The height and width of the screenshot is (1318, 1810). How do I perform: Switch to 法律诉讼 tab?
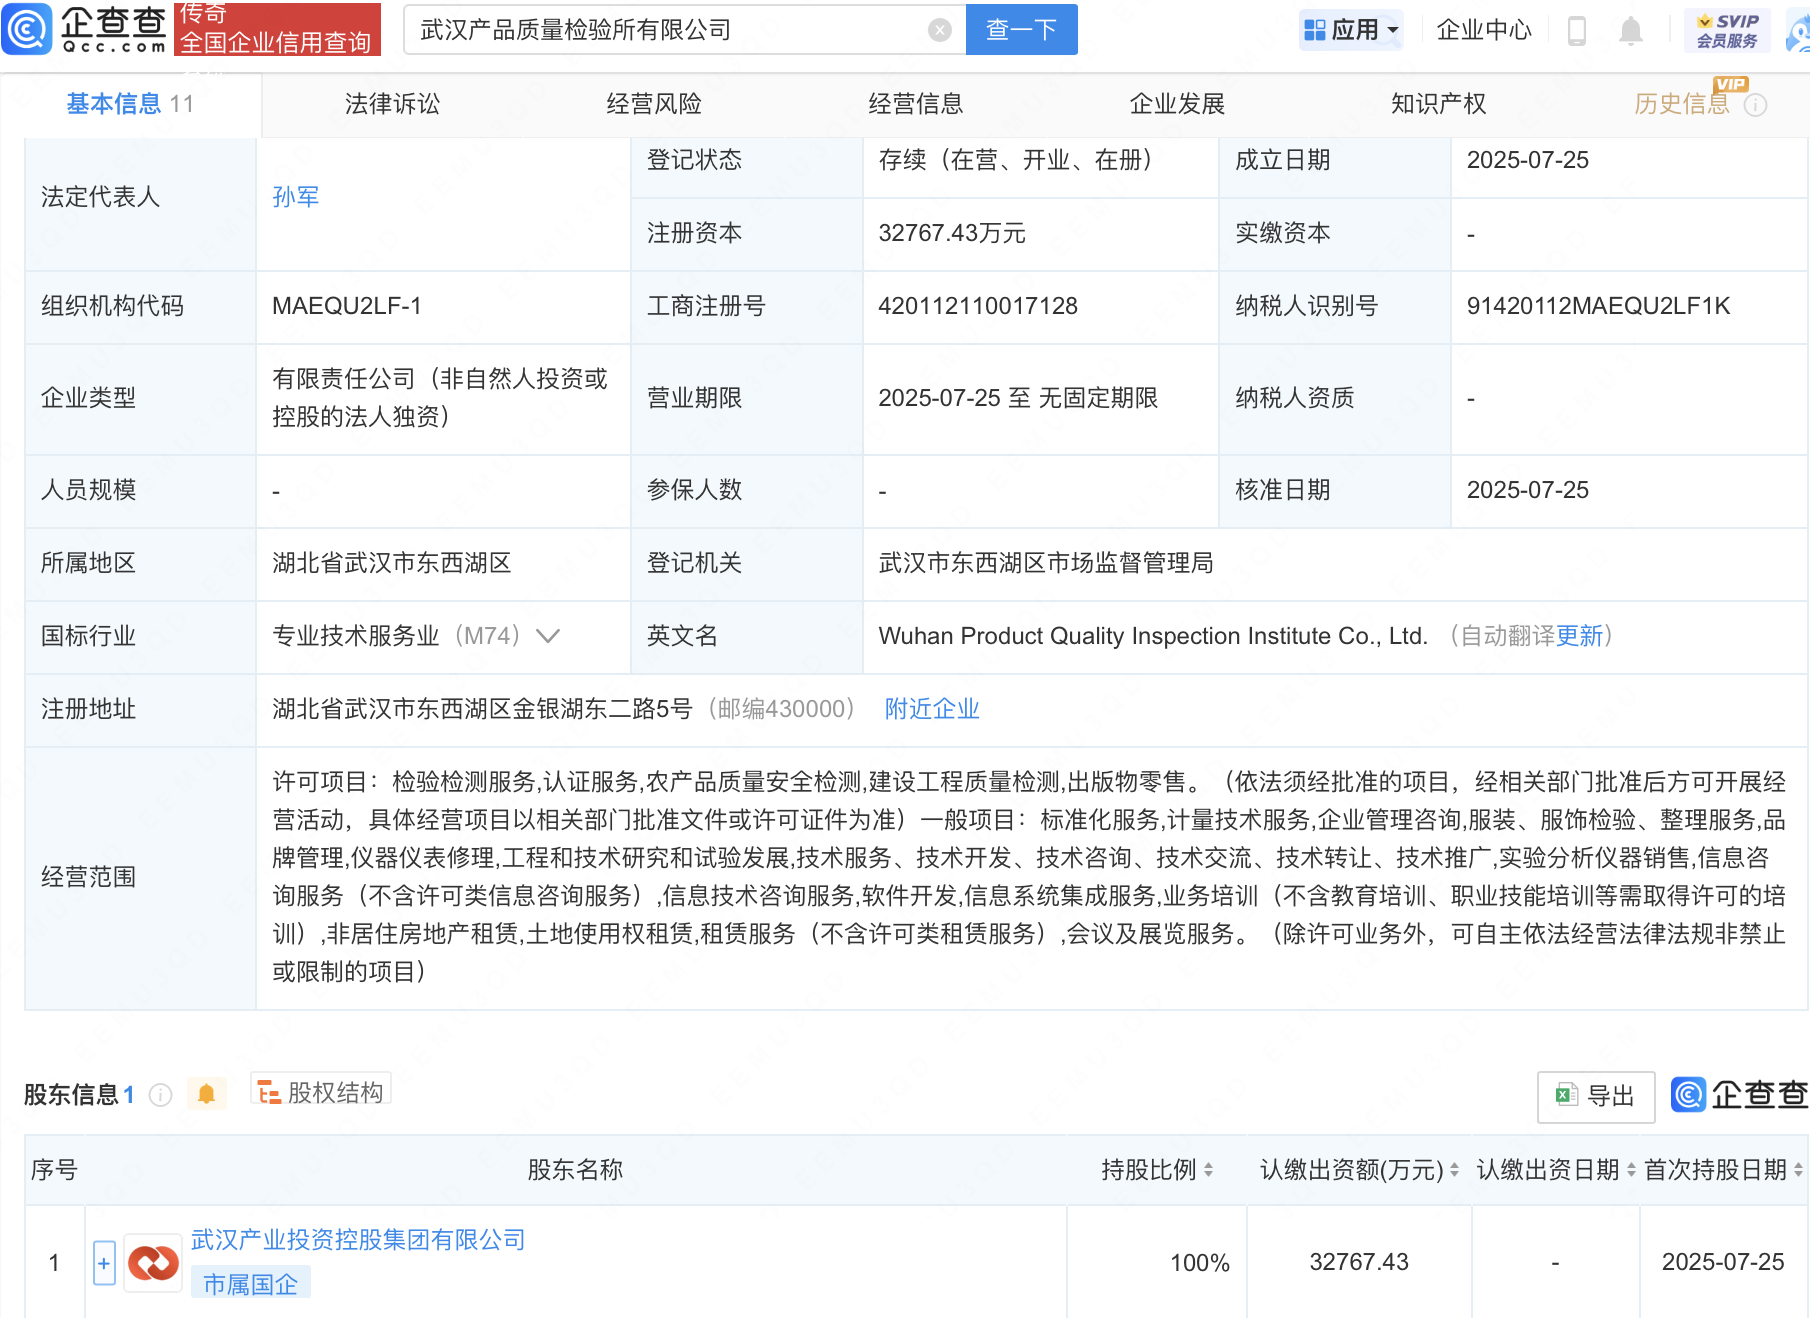pyautogui.click(x=392, y=104)
